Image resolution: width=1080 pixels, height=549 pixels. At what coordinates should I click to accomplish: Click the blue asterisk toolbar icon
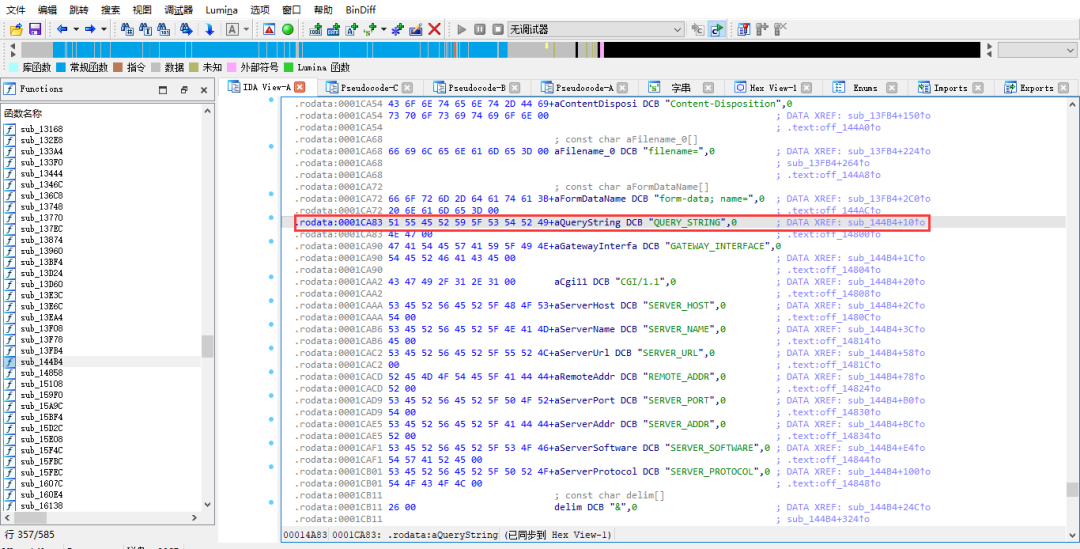click(397, 30)
